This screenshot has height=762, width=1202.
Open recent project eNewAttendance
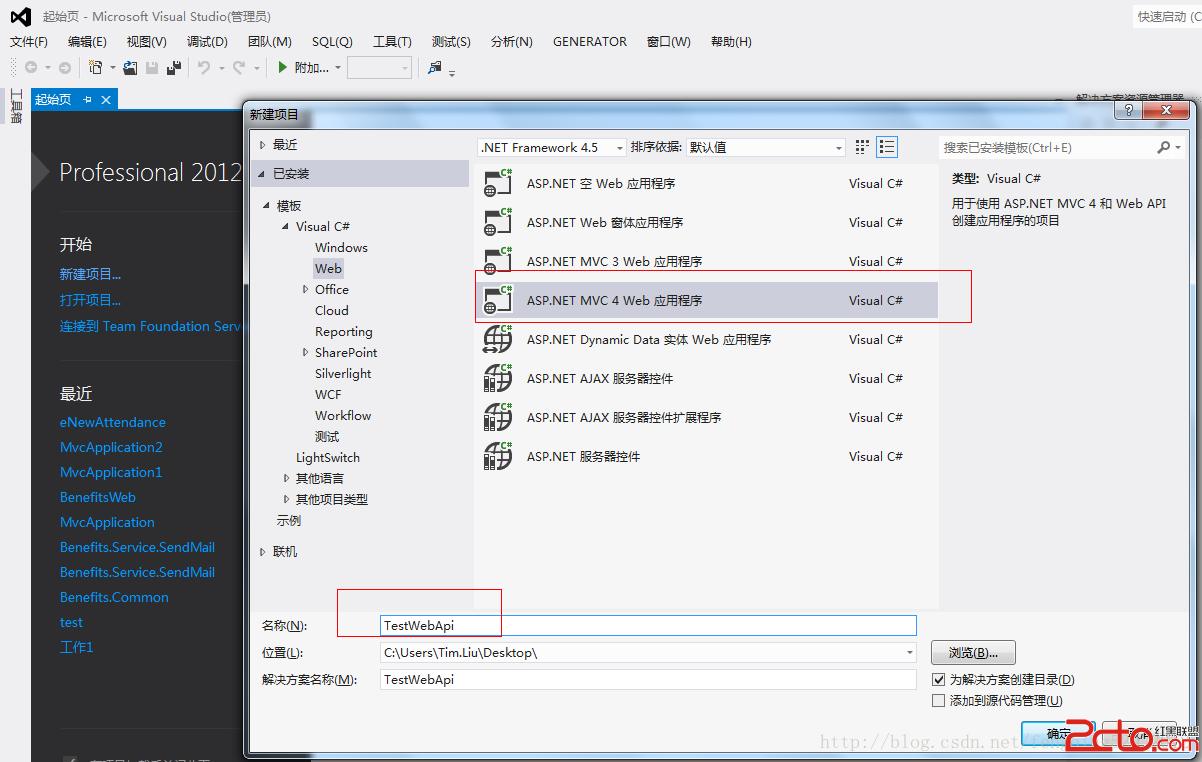(x=113, y=422)
